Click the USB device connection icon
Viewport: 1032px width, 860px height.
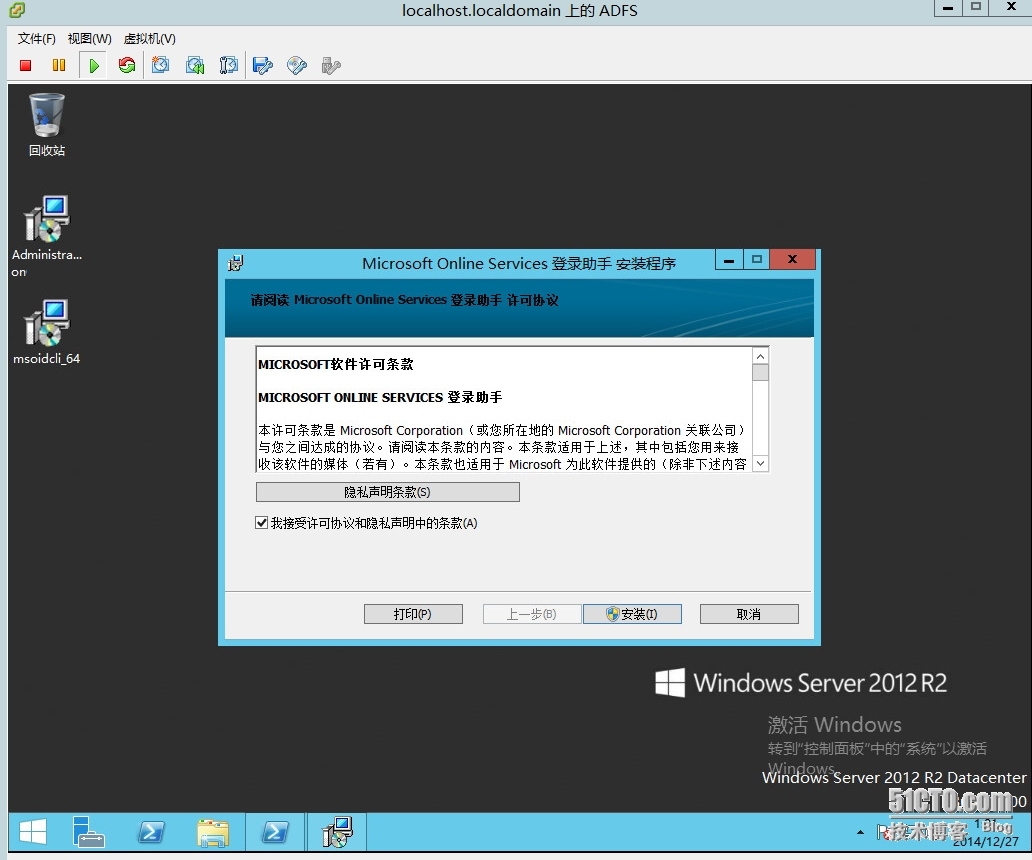tap(331, 65)
